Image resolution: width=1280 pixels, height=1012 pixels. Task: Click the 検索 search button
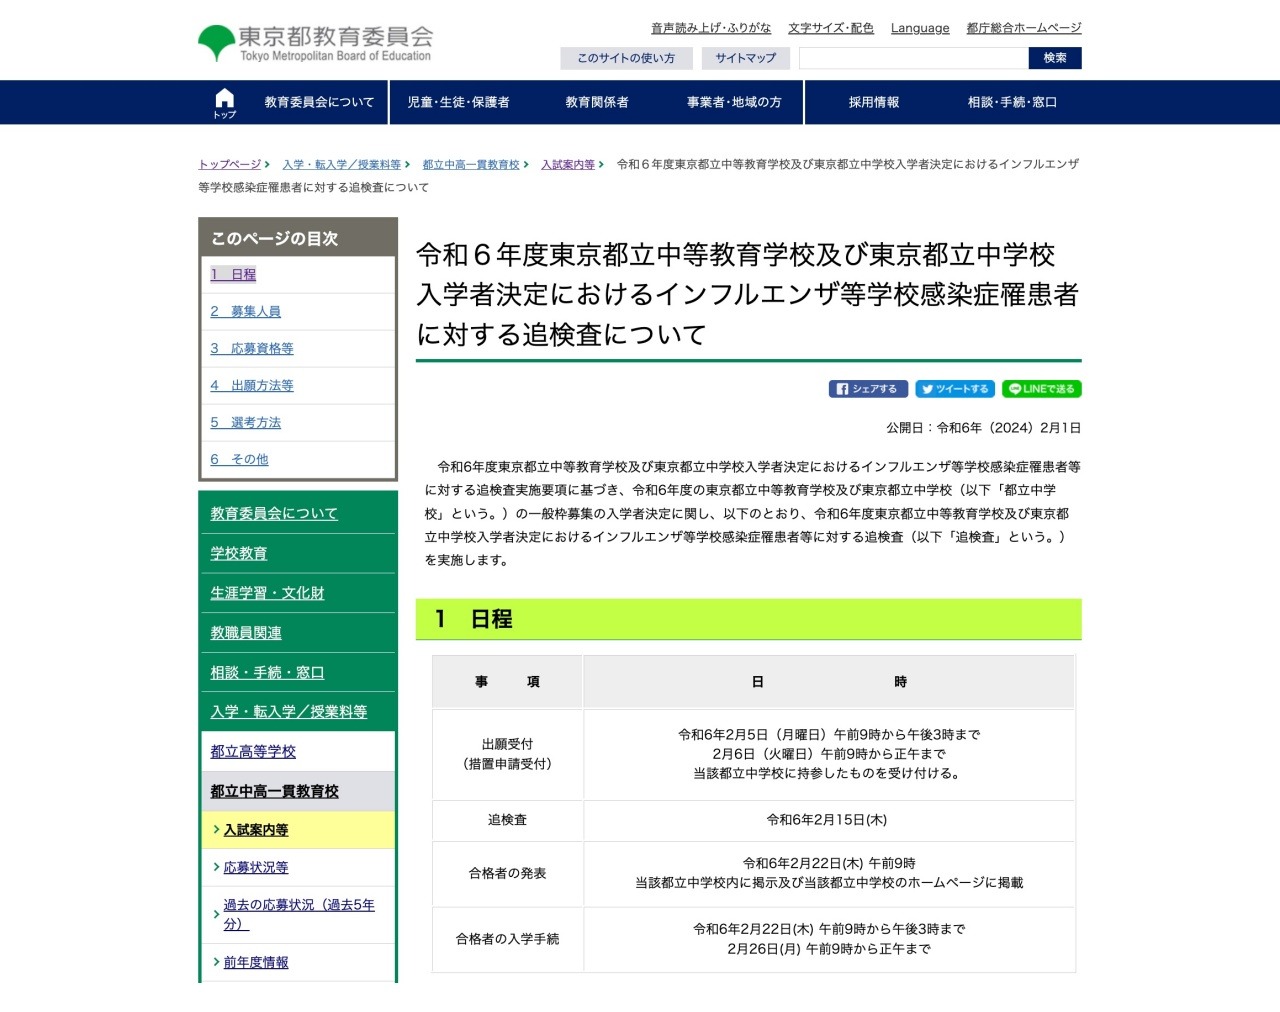coord(1055,58)
